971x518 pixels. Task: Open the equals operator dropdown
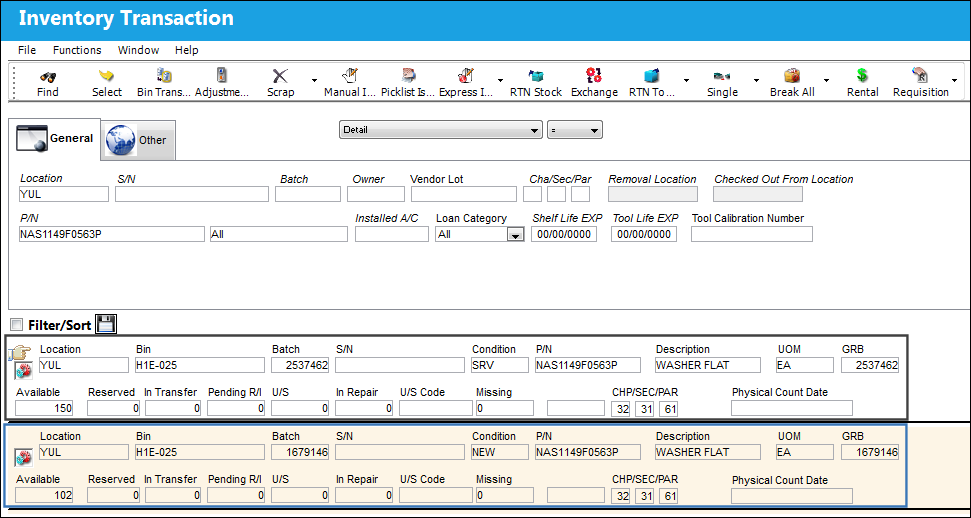click(x=575, y=130)
